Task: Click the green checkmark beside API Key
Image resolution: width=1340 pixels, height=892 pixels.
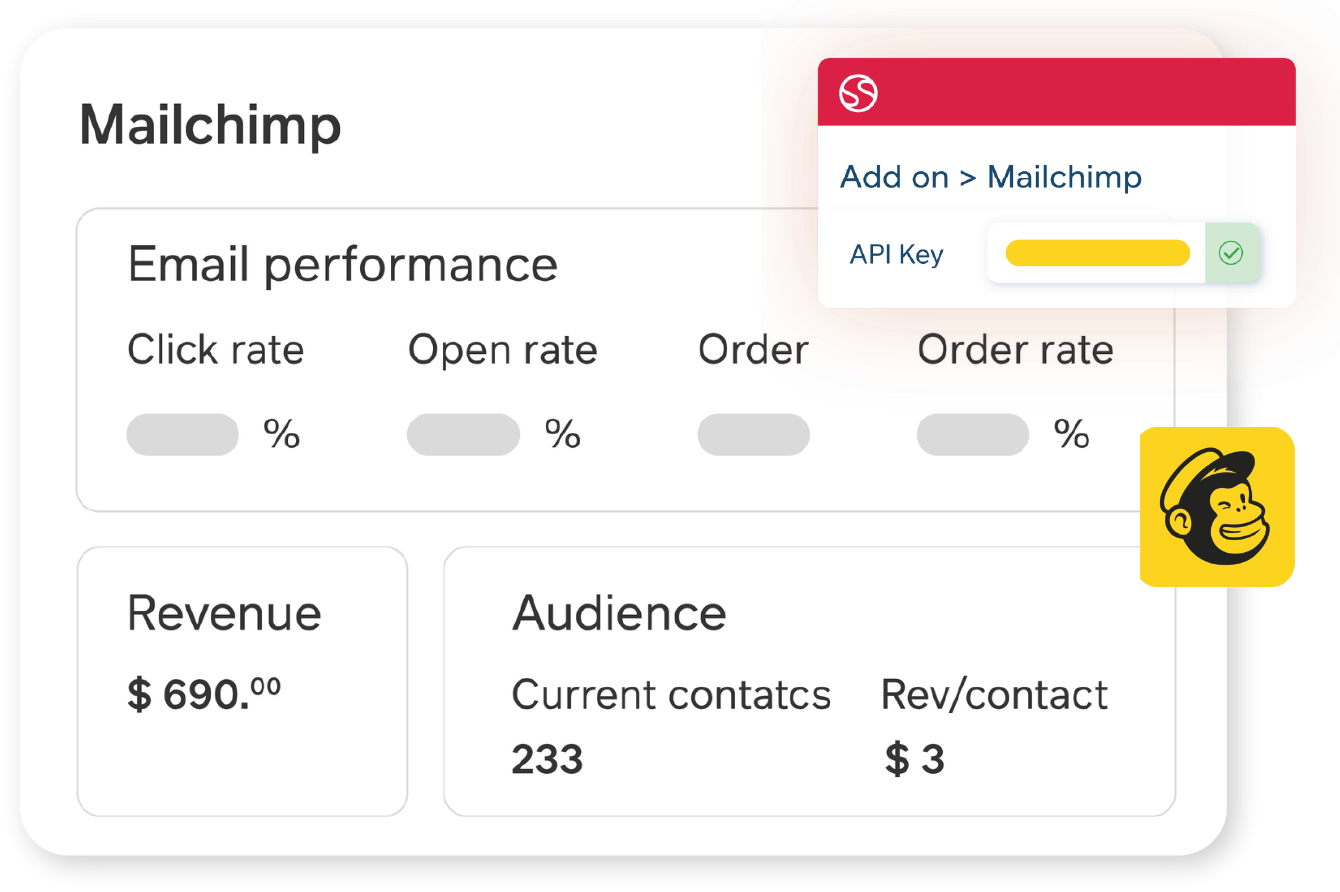Action: pos(1231,254)
